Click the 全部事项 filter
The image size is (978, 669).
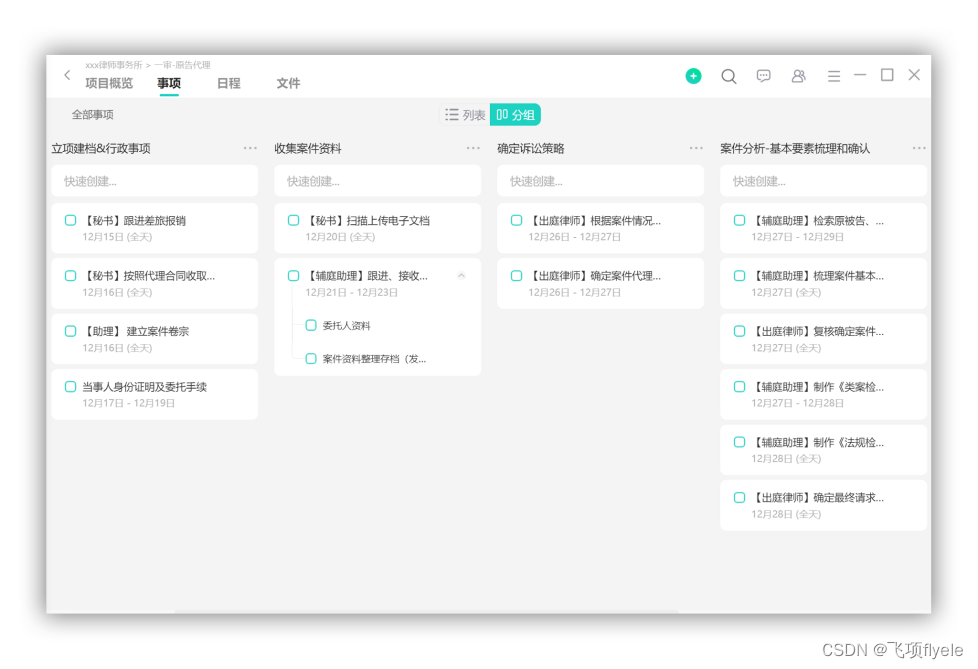[92, 115]
